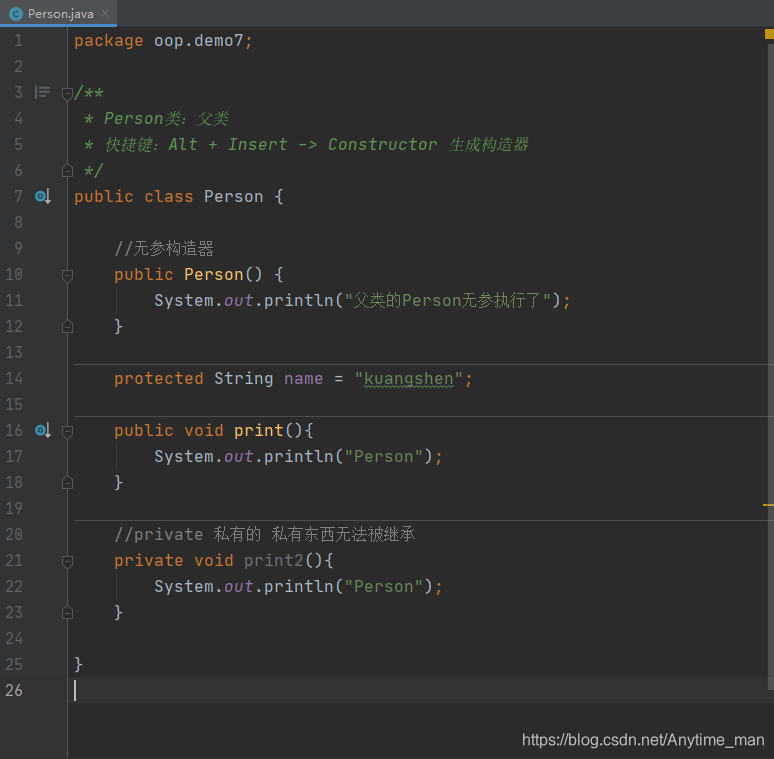Click line number 14 in the gutter

tap(14, 379)
